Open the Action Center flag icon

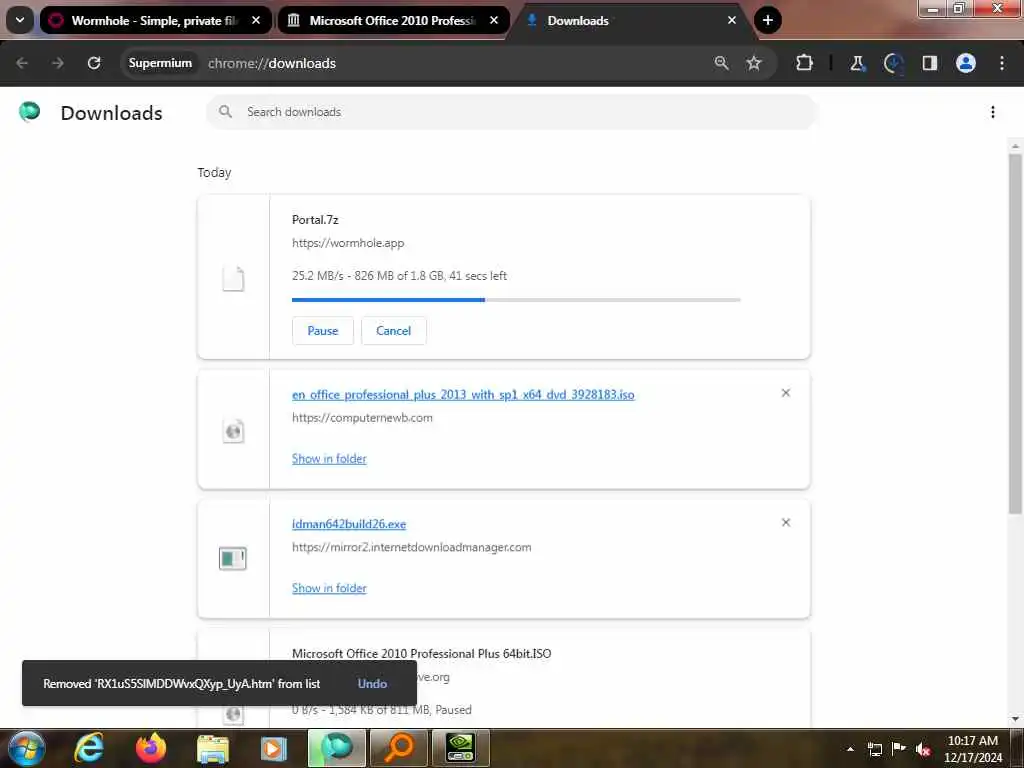click(x=899, y=748)
